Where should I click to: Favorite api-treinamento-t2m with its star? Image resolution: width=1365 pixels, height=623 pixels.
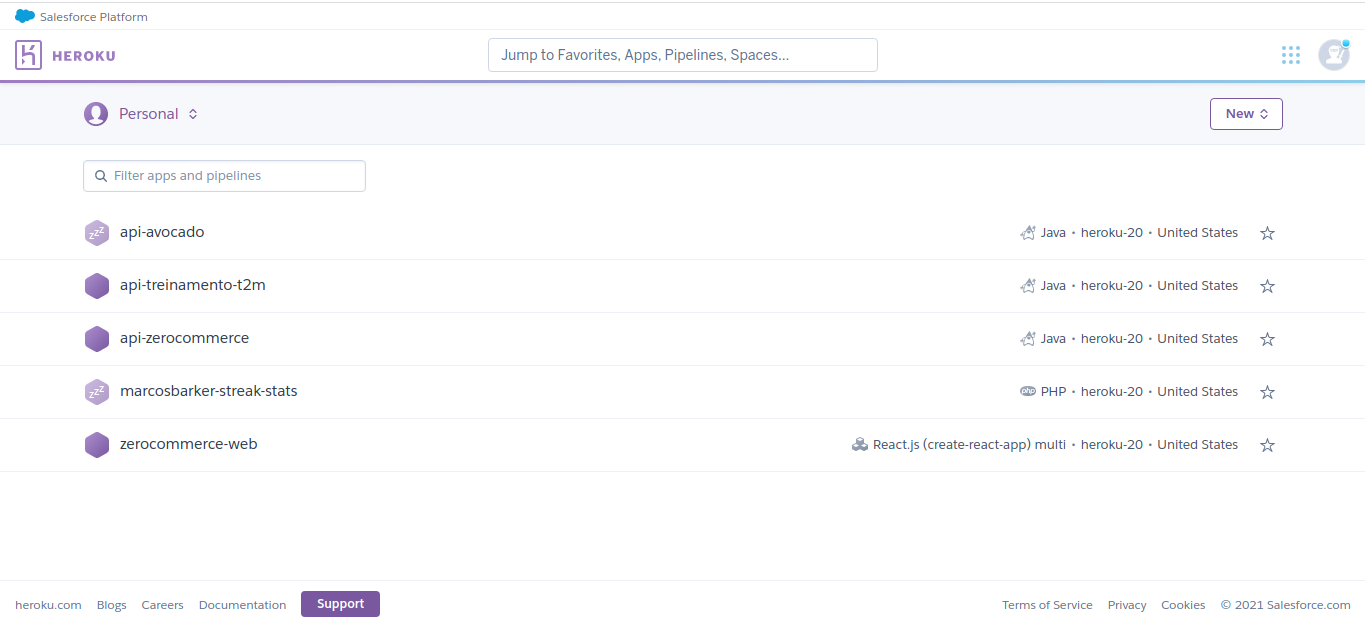tap(1267, 286)
